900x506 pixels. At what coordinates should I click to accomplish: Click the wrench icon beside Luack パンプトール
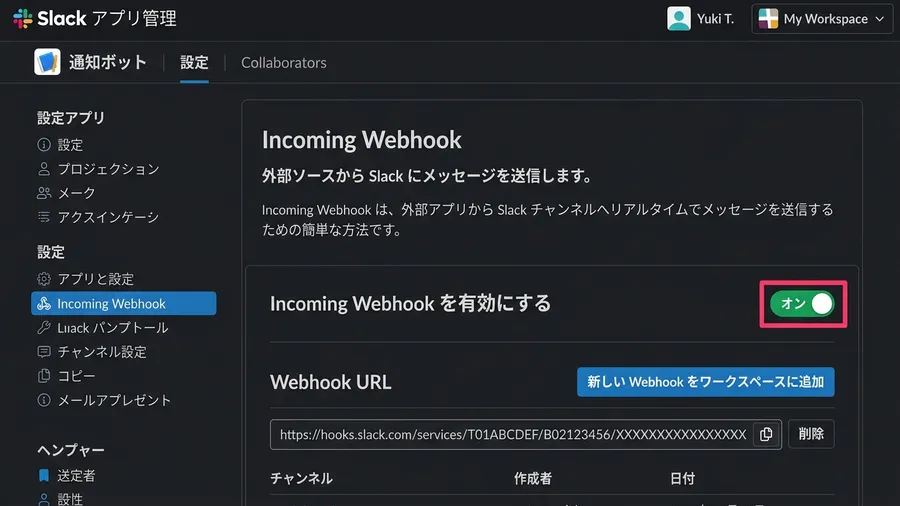tap(44, 328)
